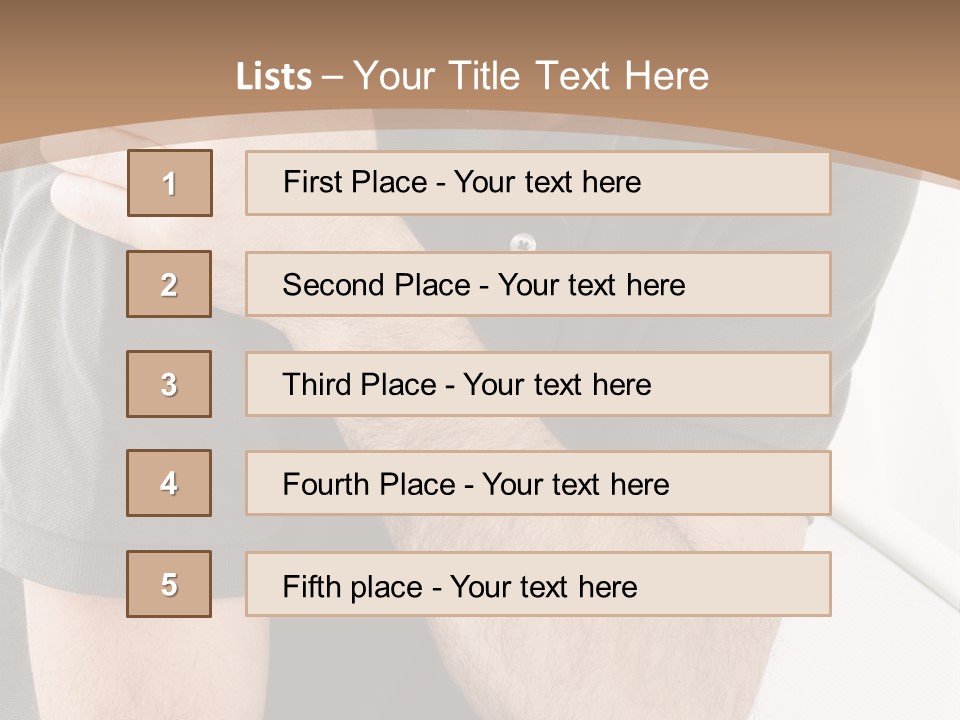Viewport: 960px width, 720px height.
Task: Click the number 5 box
Action: (169, 584)
